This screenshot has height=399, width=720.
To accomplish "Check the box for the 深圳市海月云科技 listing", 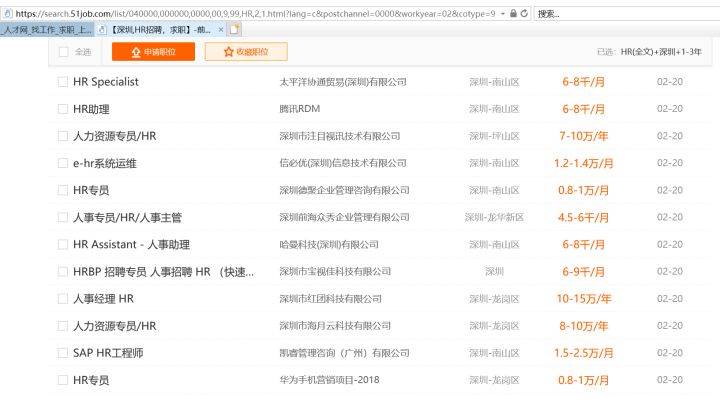I will [63, 326].
